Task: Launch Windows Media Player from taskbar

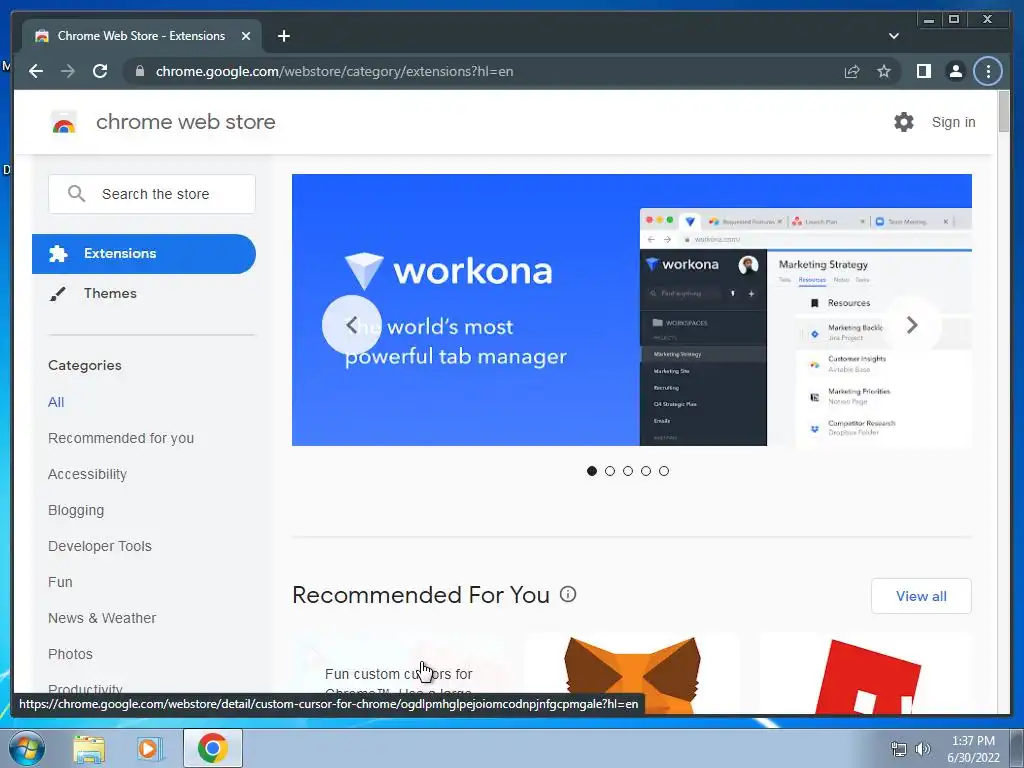Action: coord(149,748)
